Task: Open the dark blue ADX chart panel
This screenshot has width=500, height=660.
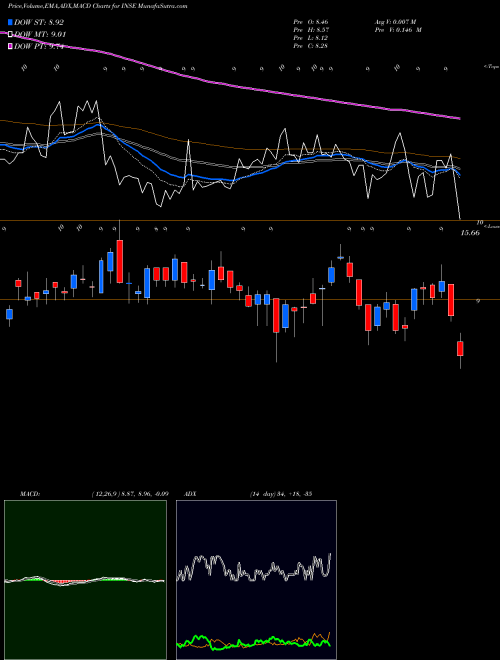Action: pyautogui.click(x=256, y=580)
